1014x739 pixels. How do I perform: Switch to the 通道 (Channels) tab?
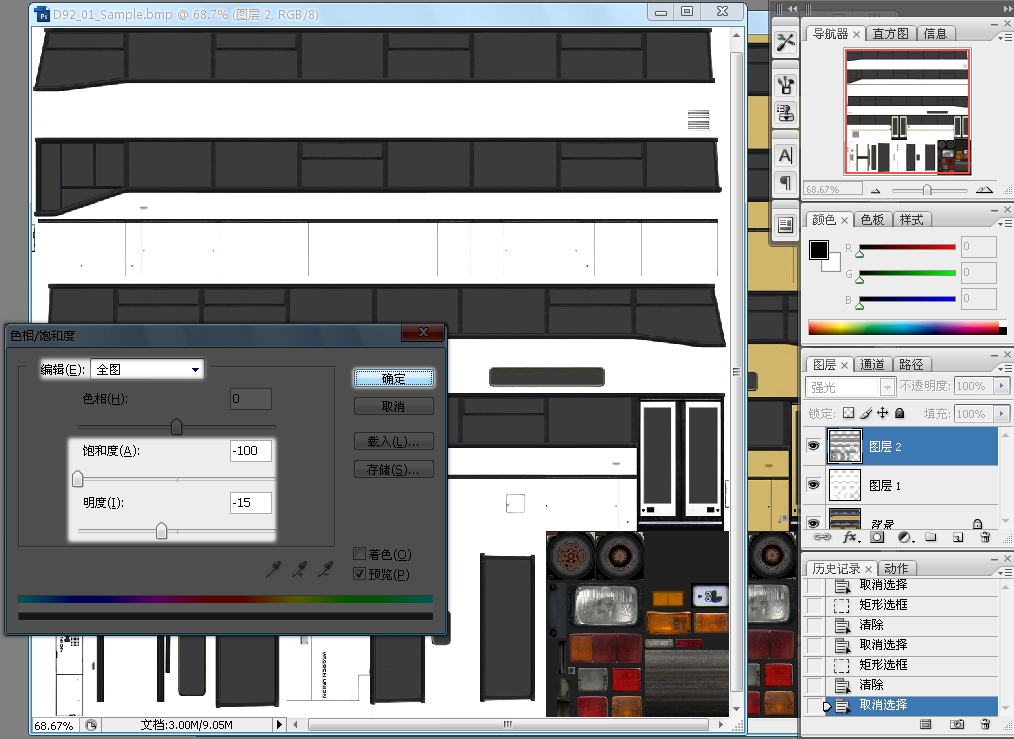(872, 365)
